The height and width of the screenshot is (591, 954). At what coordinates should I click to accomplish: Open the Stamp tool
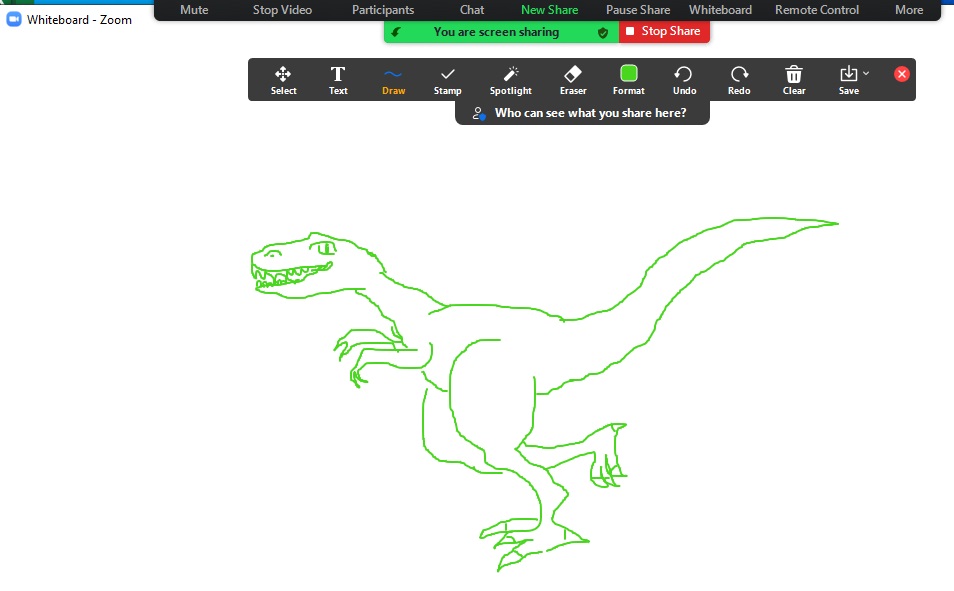tap(447, 80)
